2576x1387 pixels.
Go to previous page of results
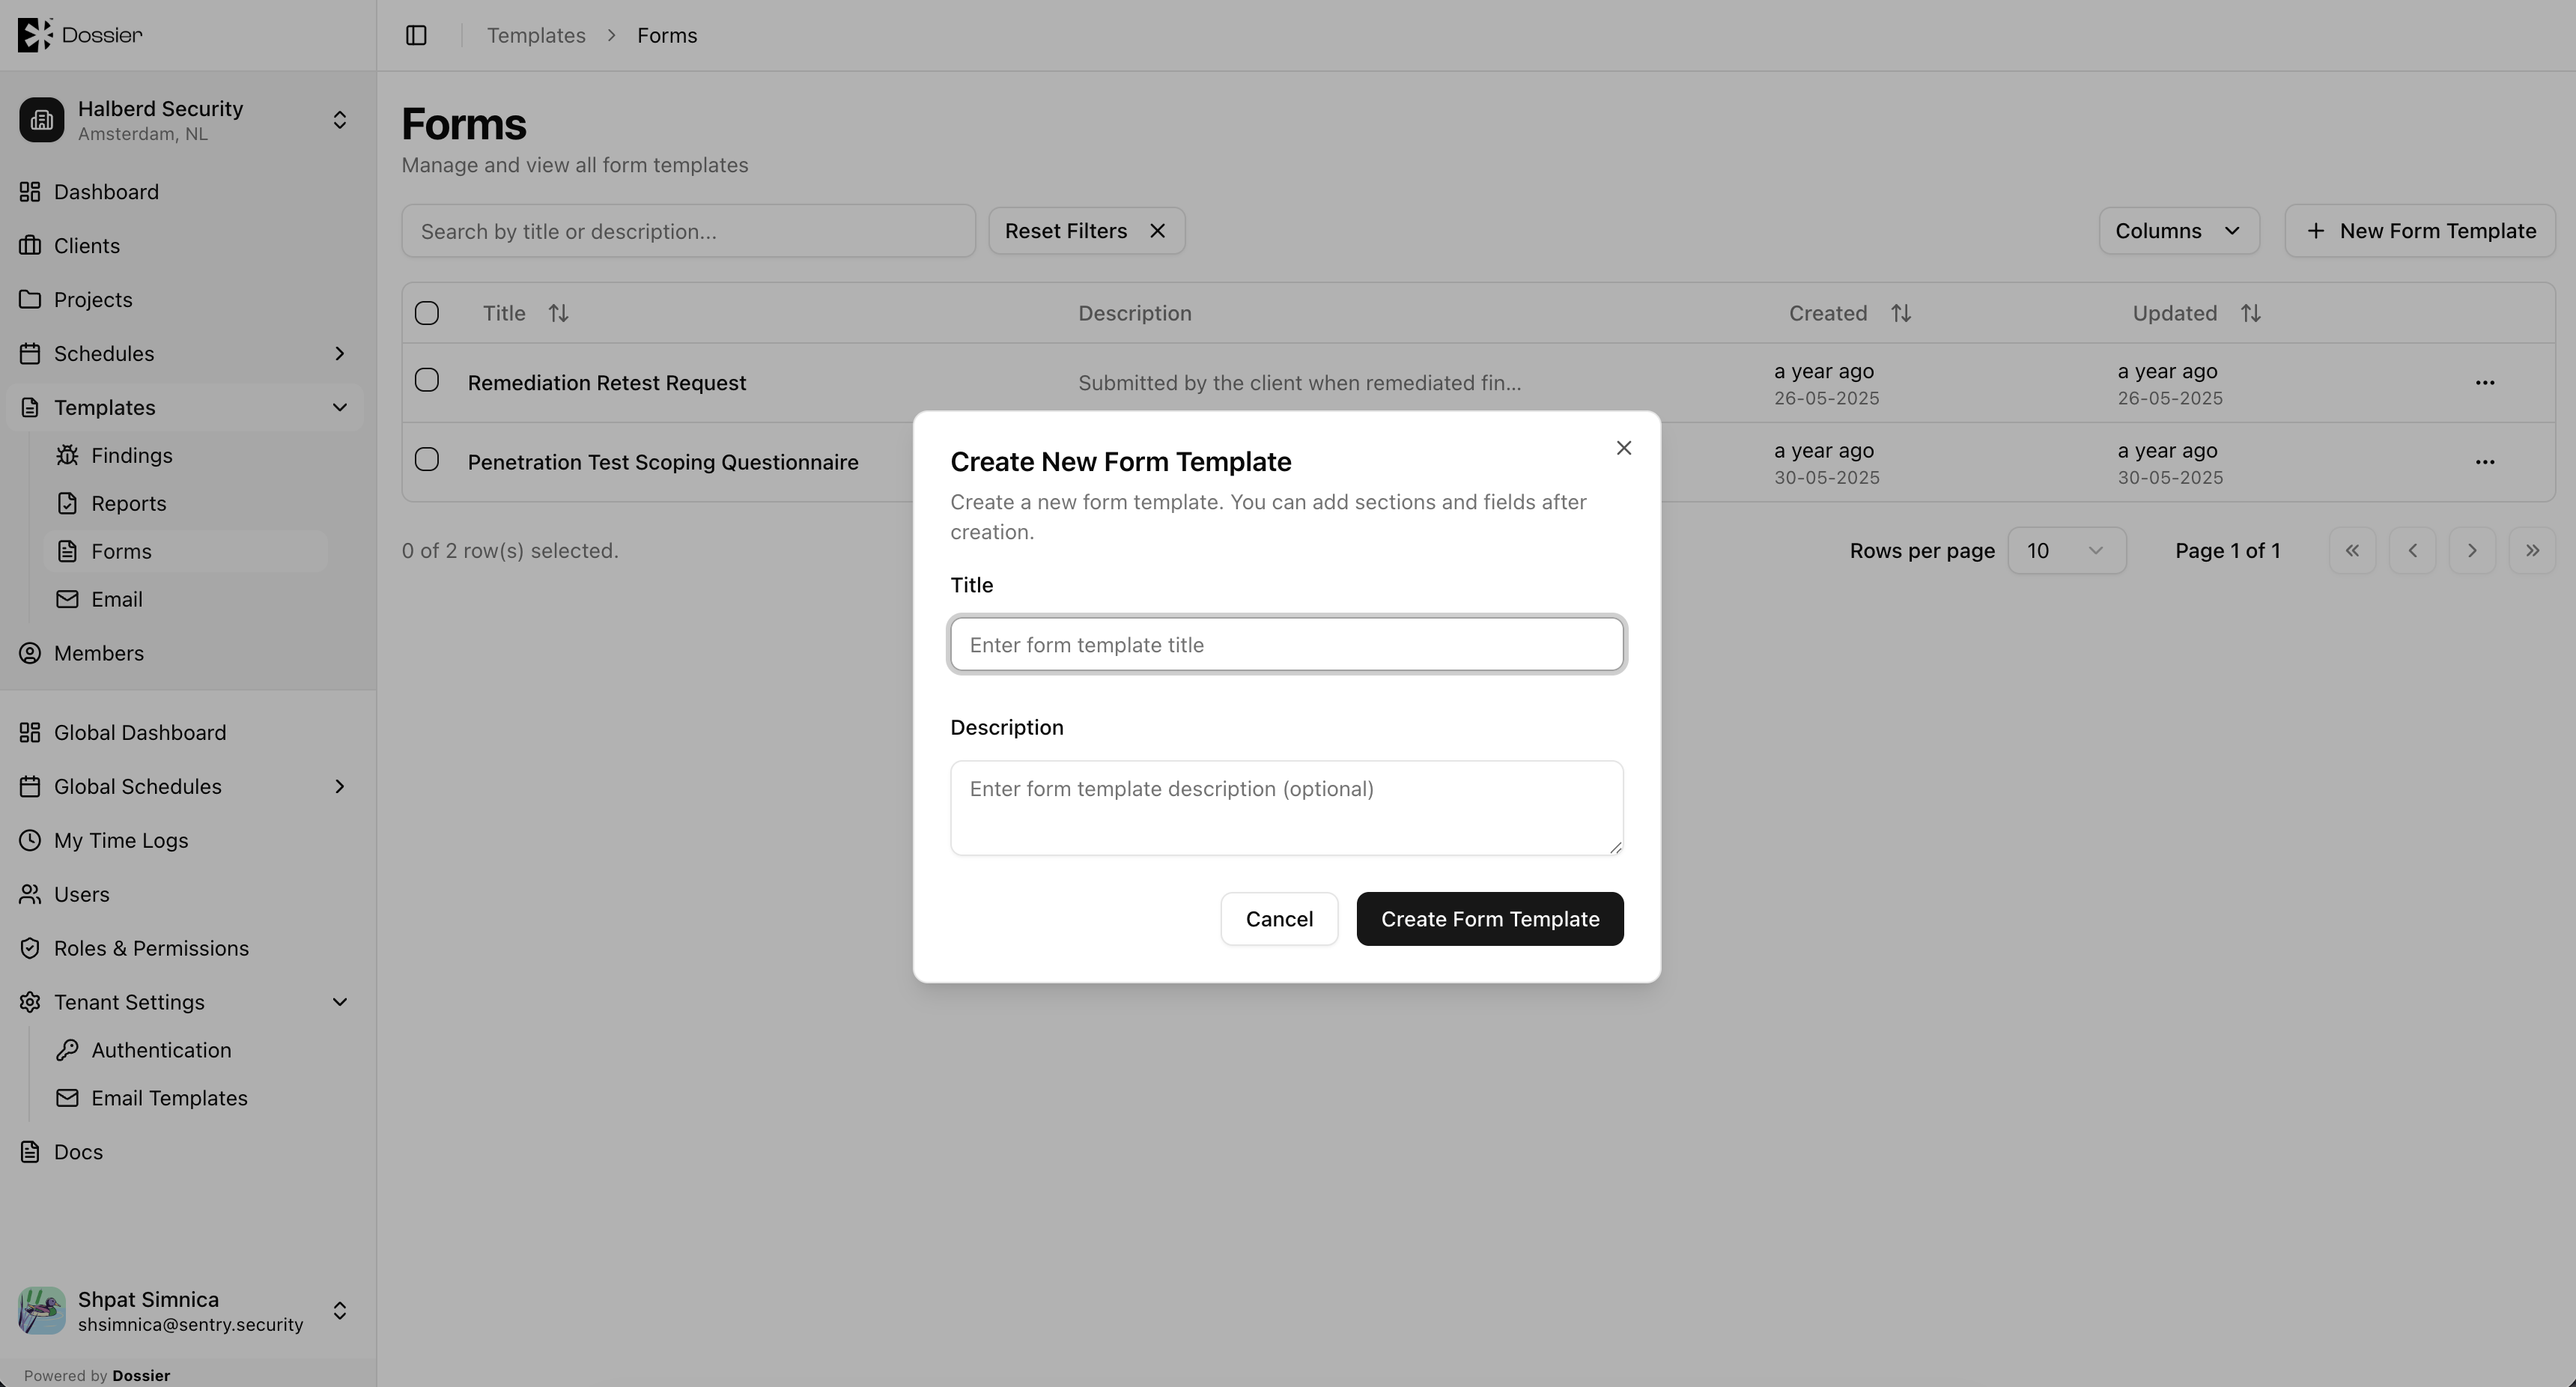[x=2412, y=551]
